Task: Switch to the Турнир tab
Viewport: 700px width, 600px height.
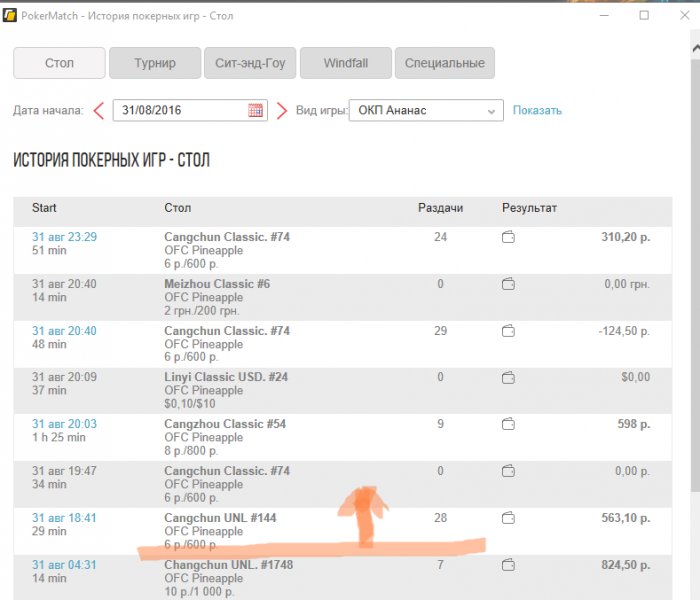Action: point(155,63)
